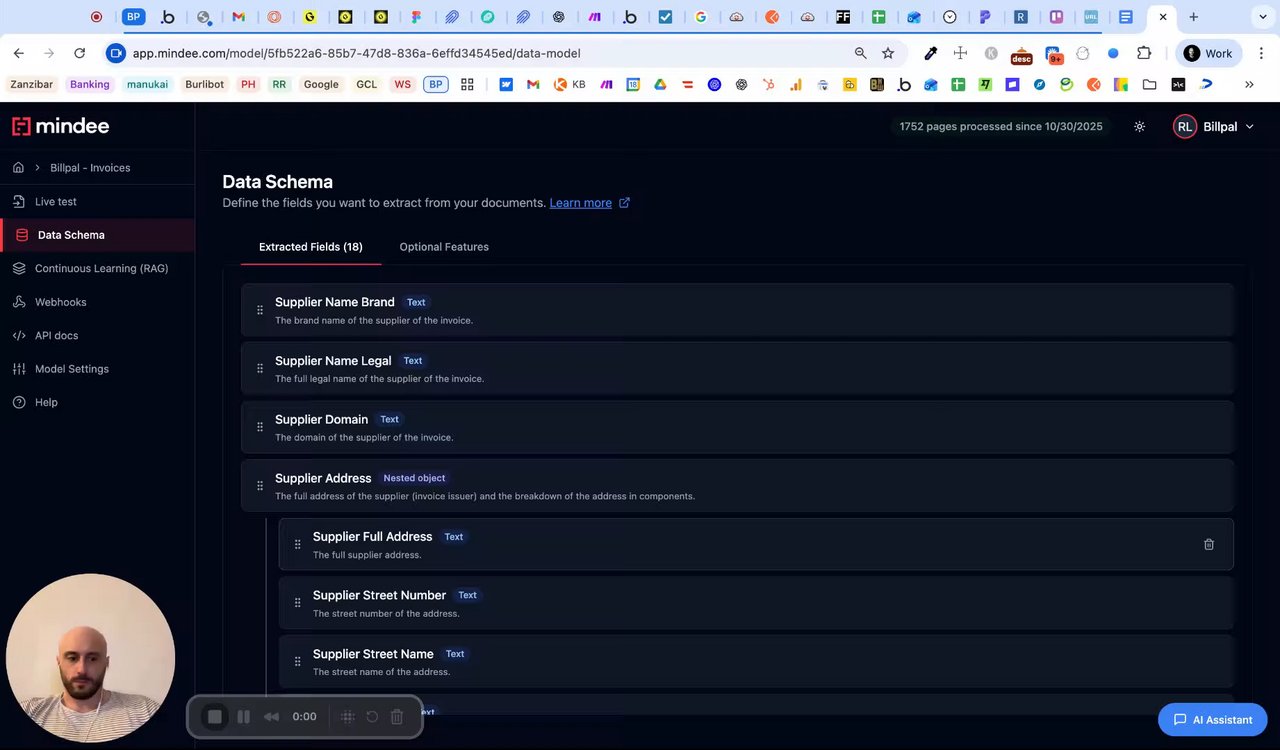Open the Supplier Street Number field
The width and height of the screenshot is (1280, 750).
coord(756,603)
